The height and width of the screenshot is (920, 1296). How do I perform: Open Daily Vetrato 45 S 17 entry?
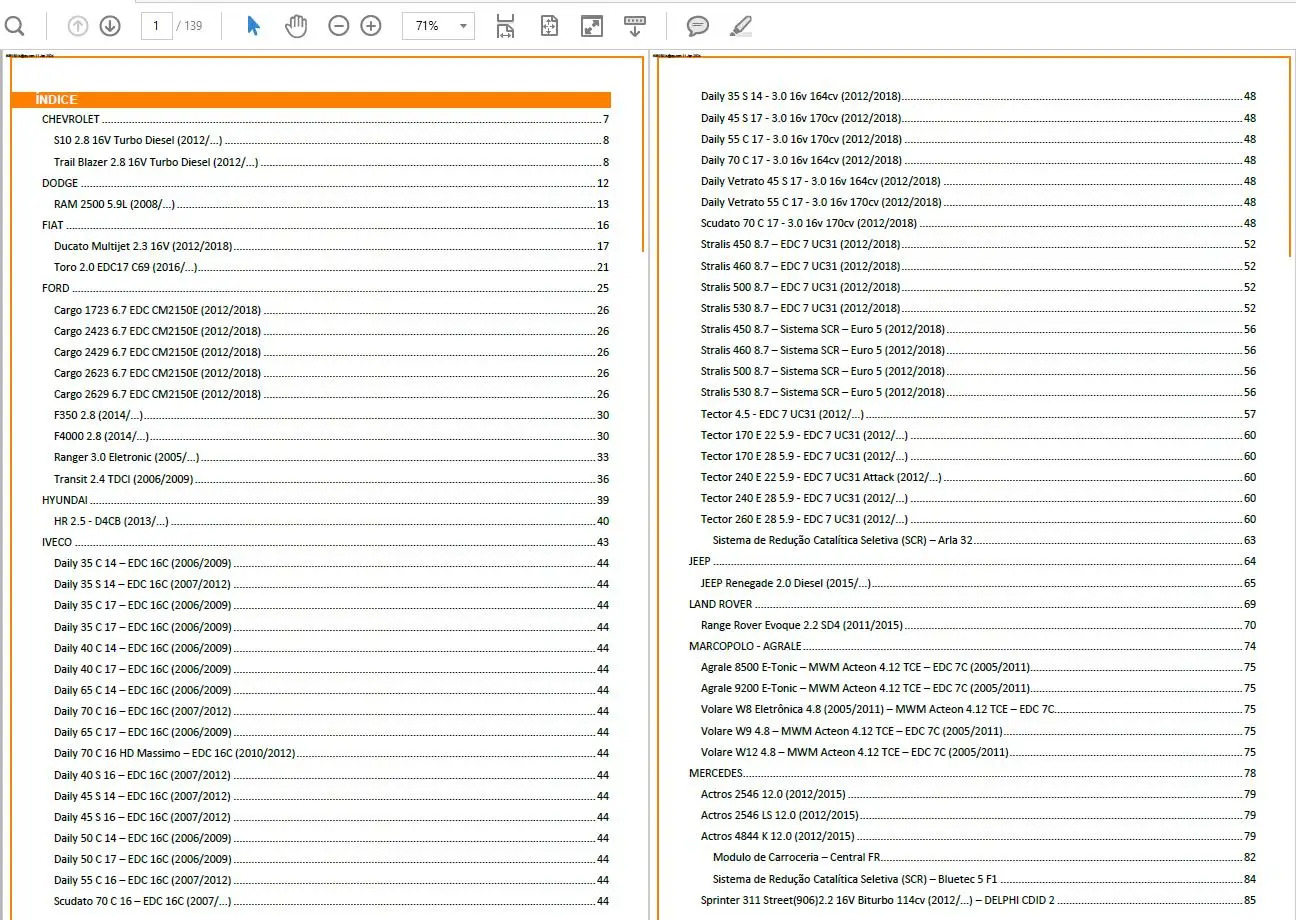978,181
